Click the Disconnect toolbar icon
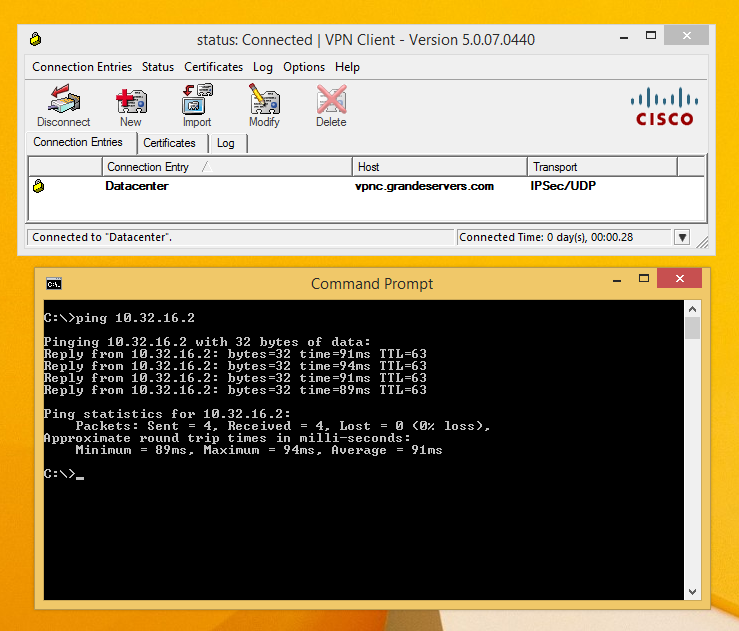The width and height of the screenshot is (739, 631). point(63,101)
